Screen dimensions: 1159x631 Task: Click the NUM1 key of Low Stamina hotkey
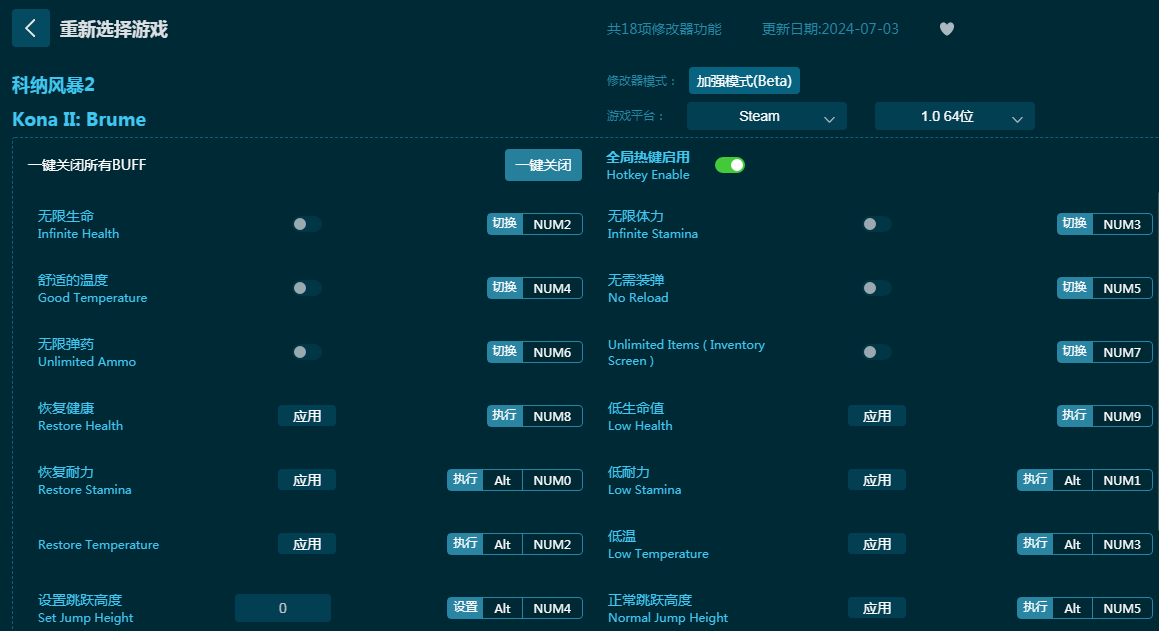tap(1122, 480)
